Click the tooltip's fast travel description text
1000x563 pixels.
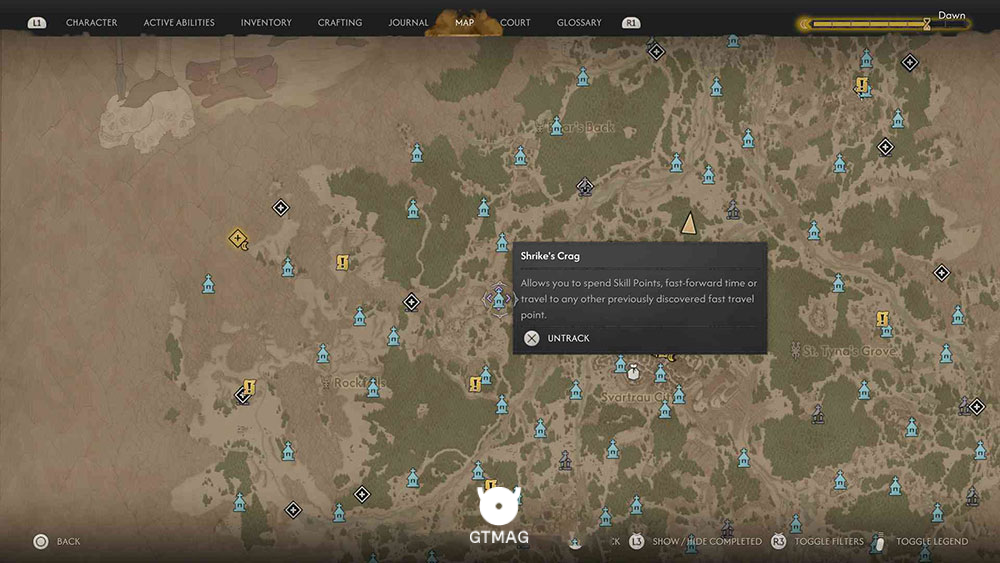tap(638, 298)
